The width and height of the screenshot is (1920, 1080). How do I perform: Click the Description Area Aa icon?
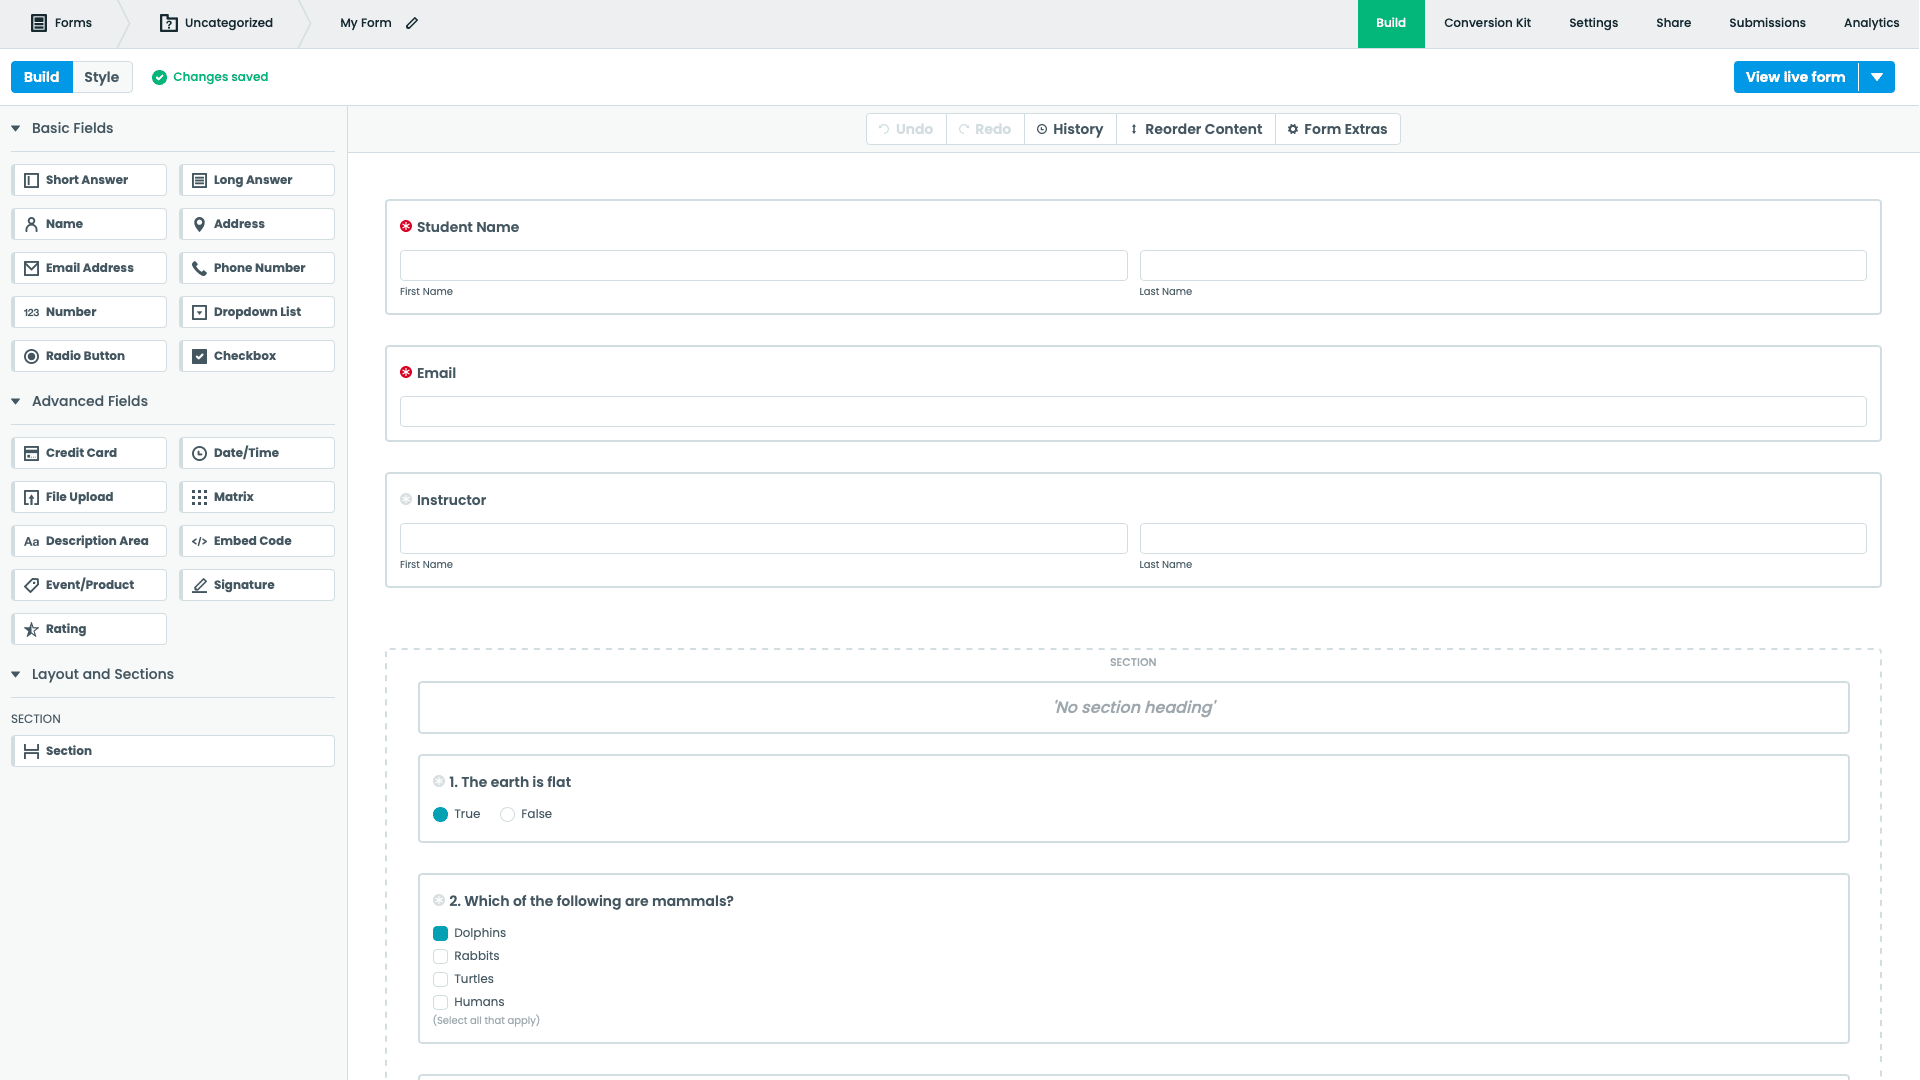pyautogui.click(x=31, y=541)
